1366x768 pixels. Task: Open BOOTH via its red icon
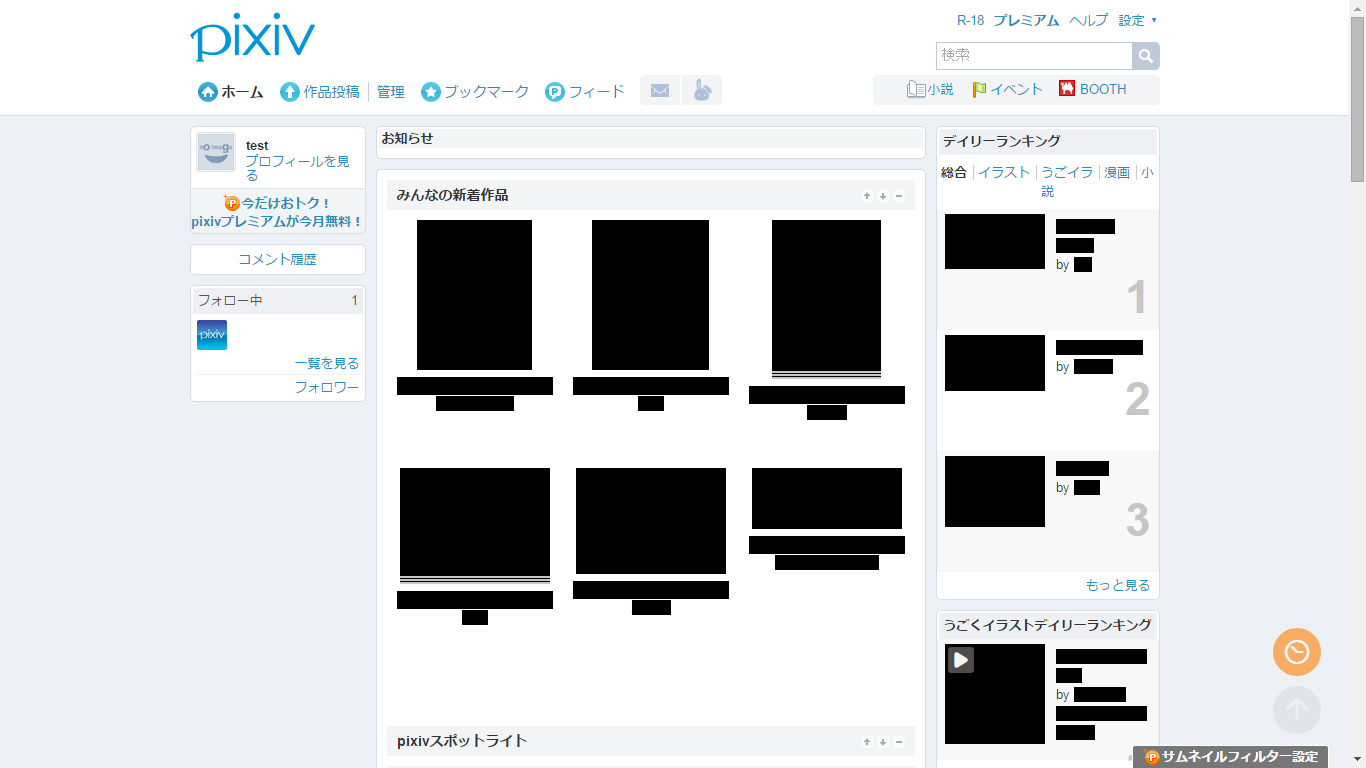pyautogui.click(x=1066, y=89)
